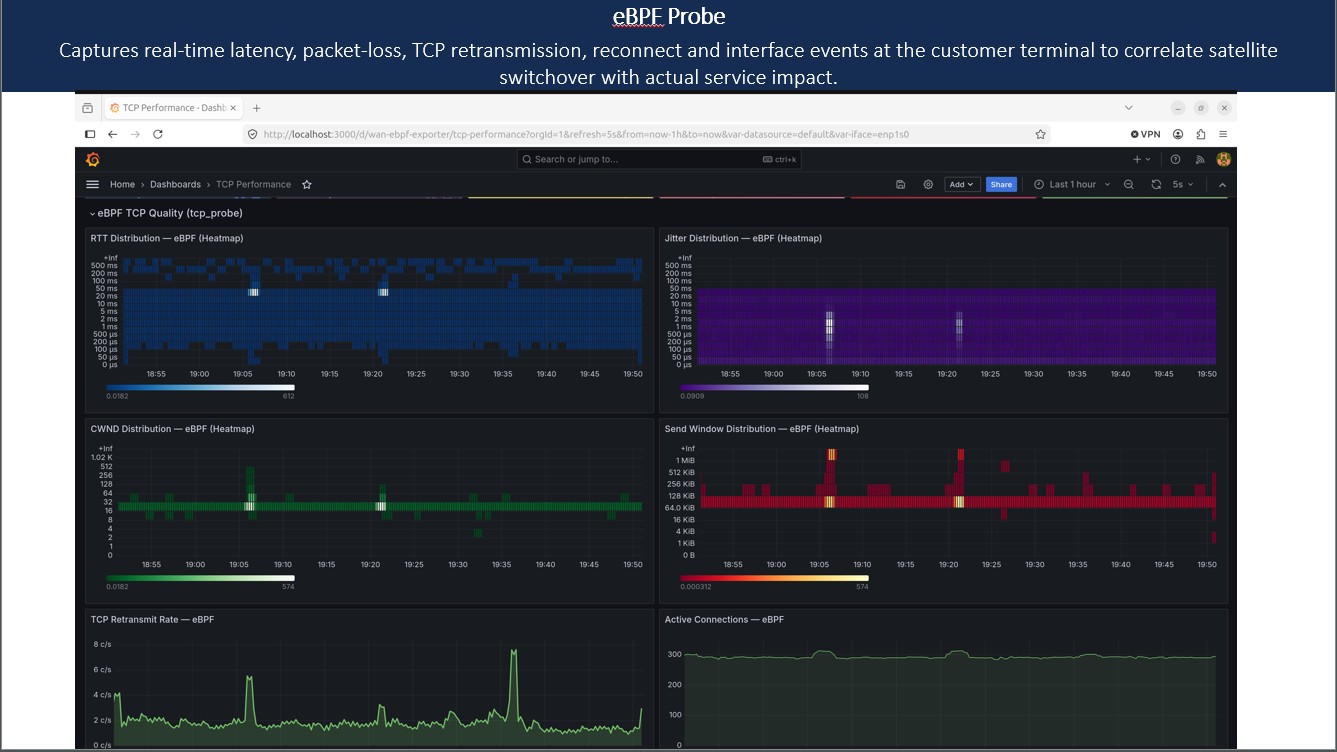The height and width of the screenshot is (752, 1337).
Task: Open dashboard settings gear
Action: [x=928, y=184]
